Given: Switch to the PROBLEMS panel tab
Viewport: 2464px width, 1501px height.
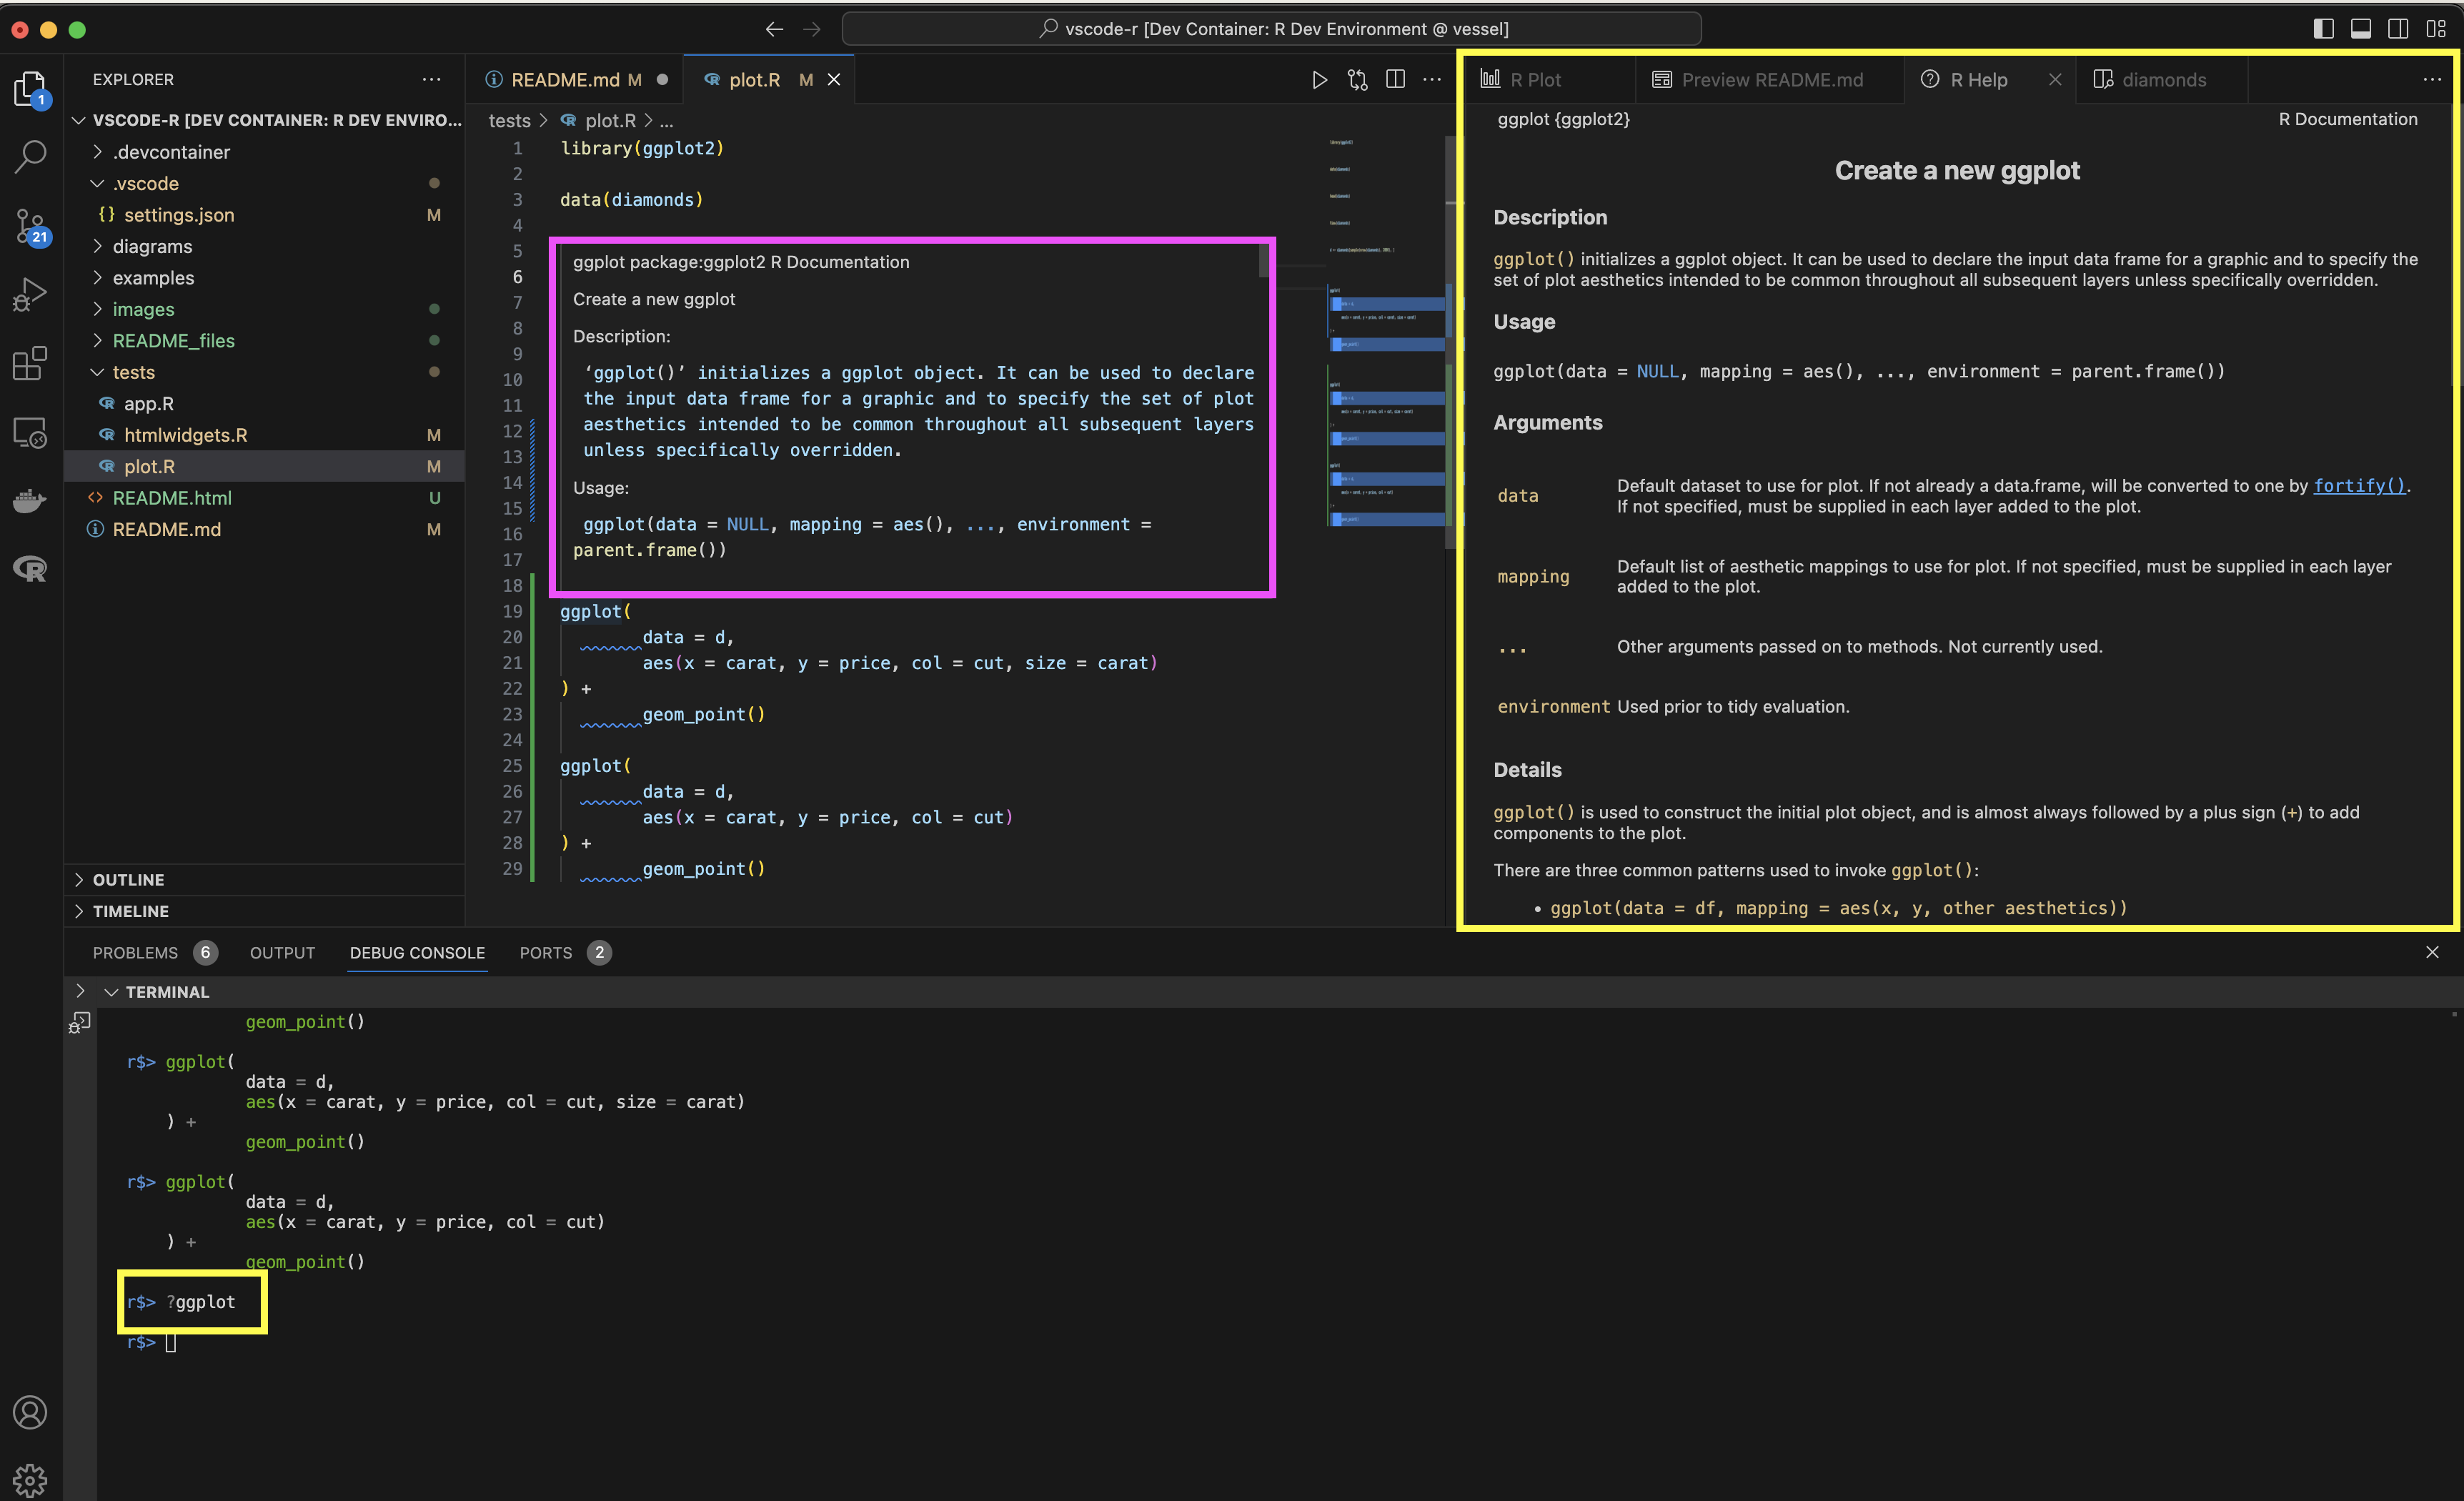Looking at the screenshot, I should (x=135, y=953).
